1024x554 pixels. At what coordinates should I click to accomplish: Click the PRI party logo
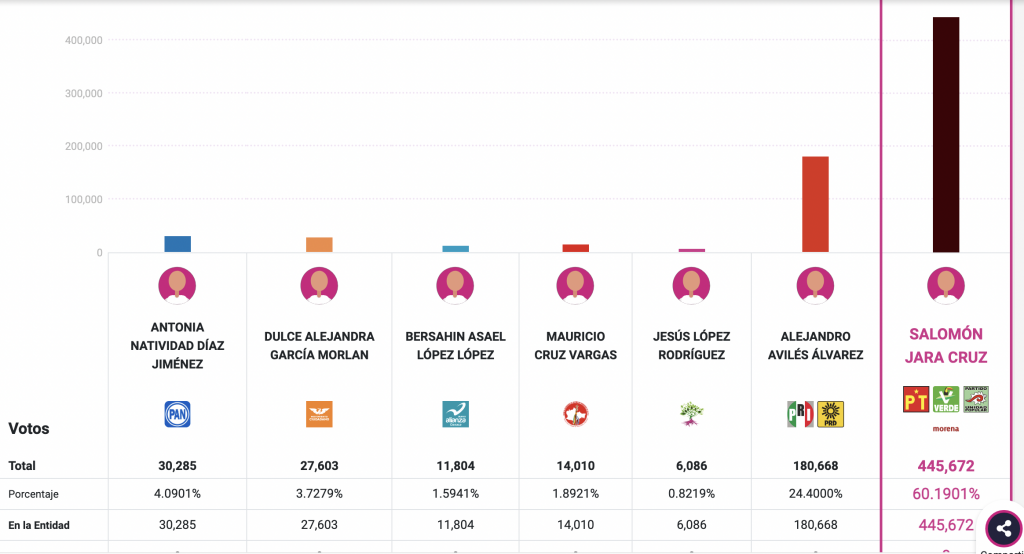tap(800, 414)
